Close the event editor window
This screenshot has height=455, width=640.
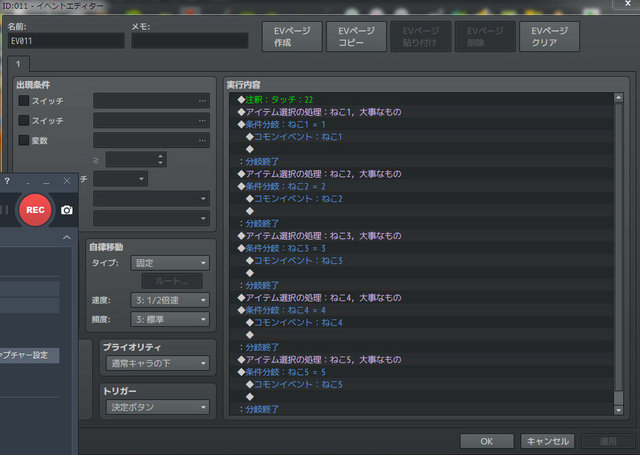coord(628,3)
